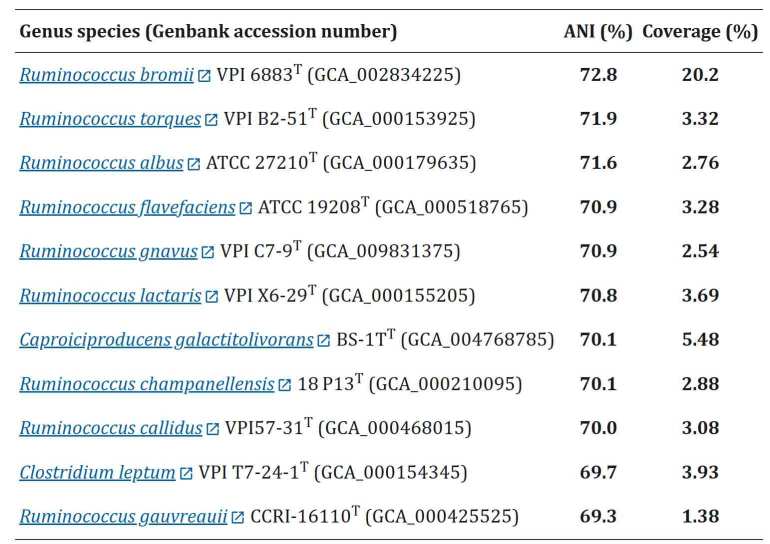The width and height of the screenshot is (770, 544).
Task: Follow the Caproiciproducens galactitolivorans link
Action: click(x=166, y=340)
